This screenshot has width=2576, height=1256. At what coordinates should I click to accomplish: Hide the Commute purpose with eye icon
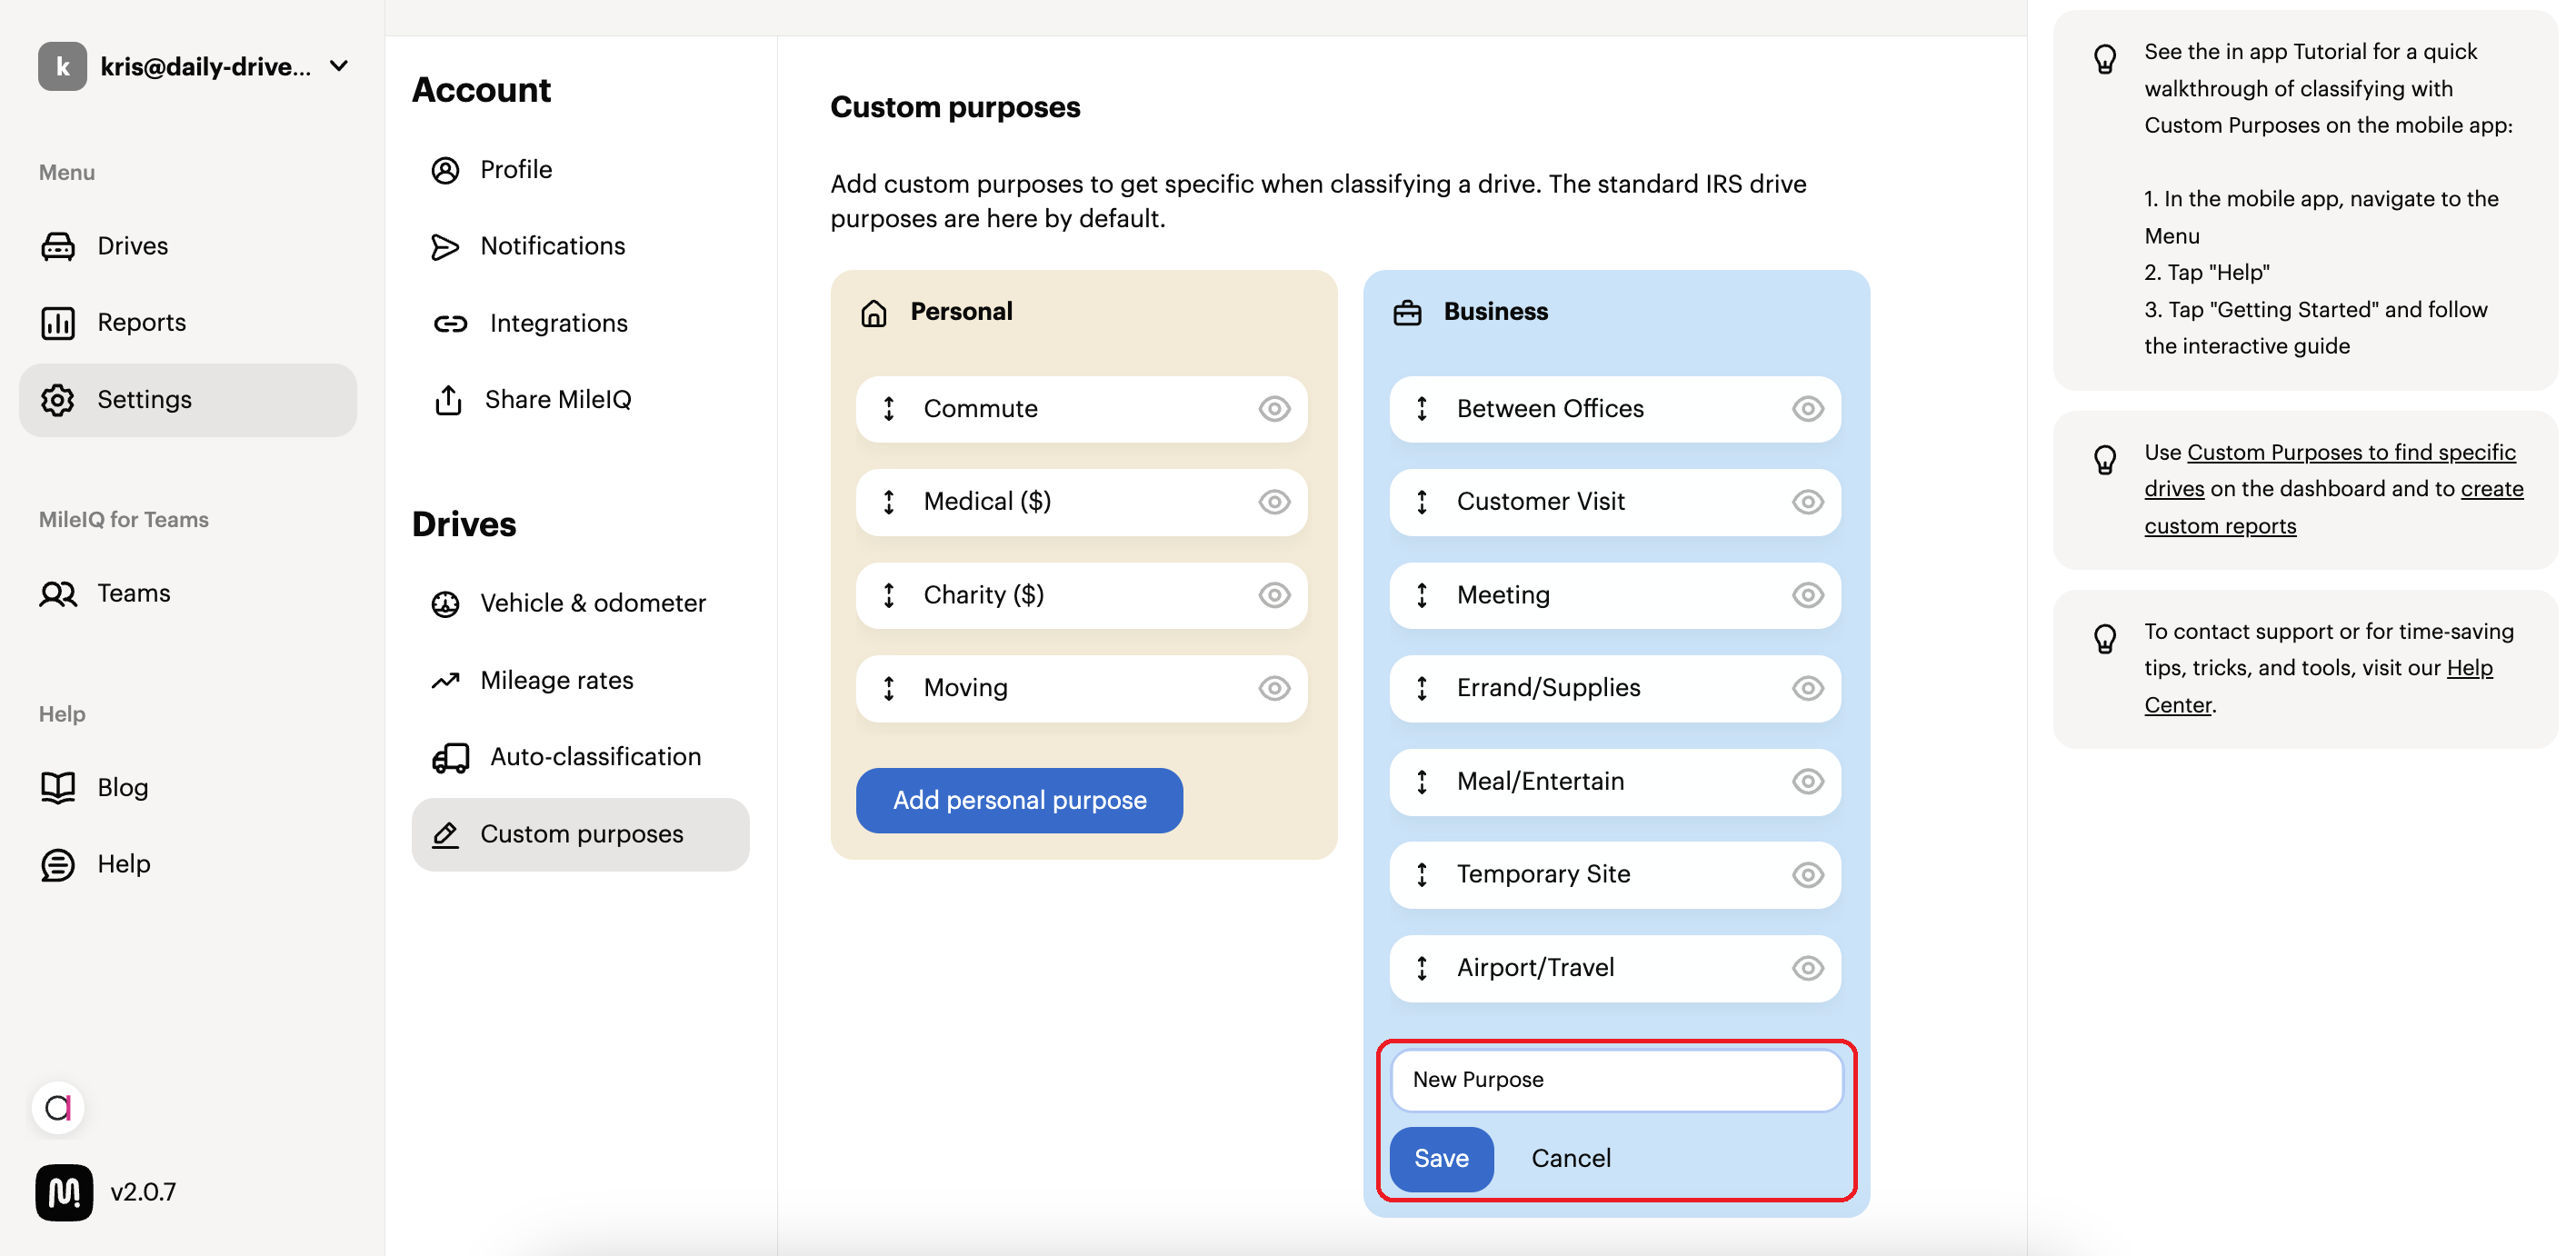1274,409
